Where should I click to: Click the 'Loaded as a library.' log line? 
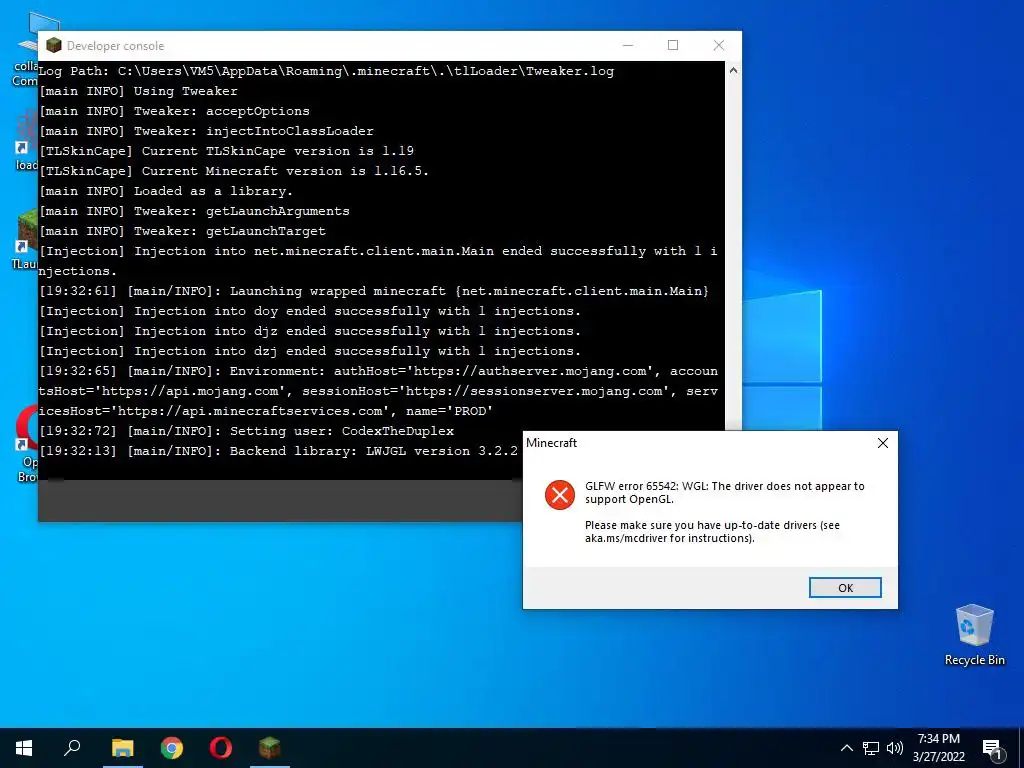[166, 191]
